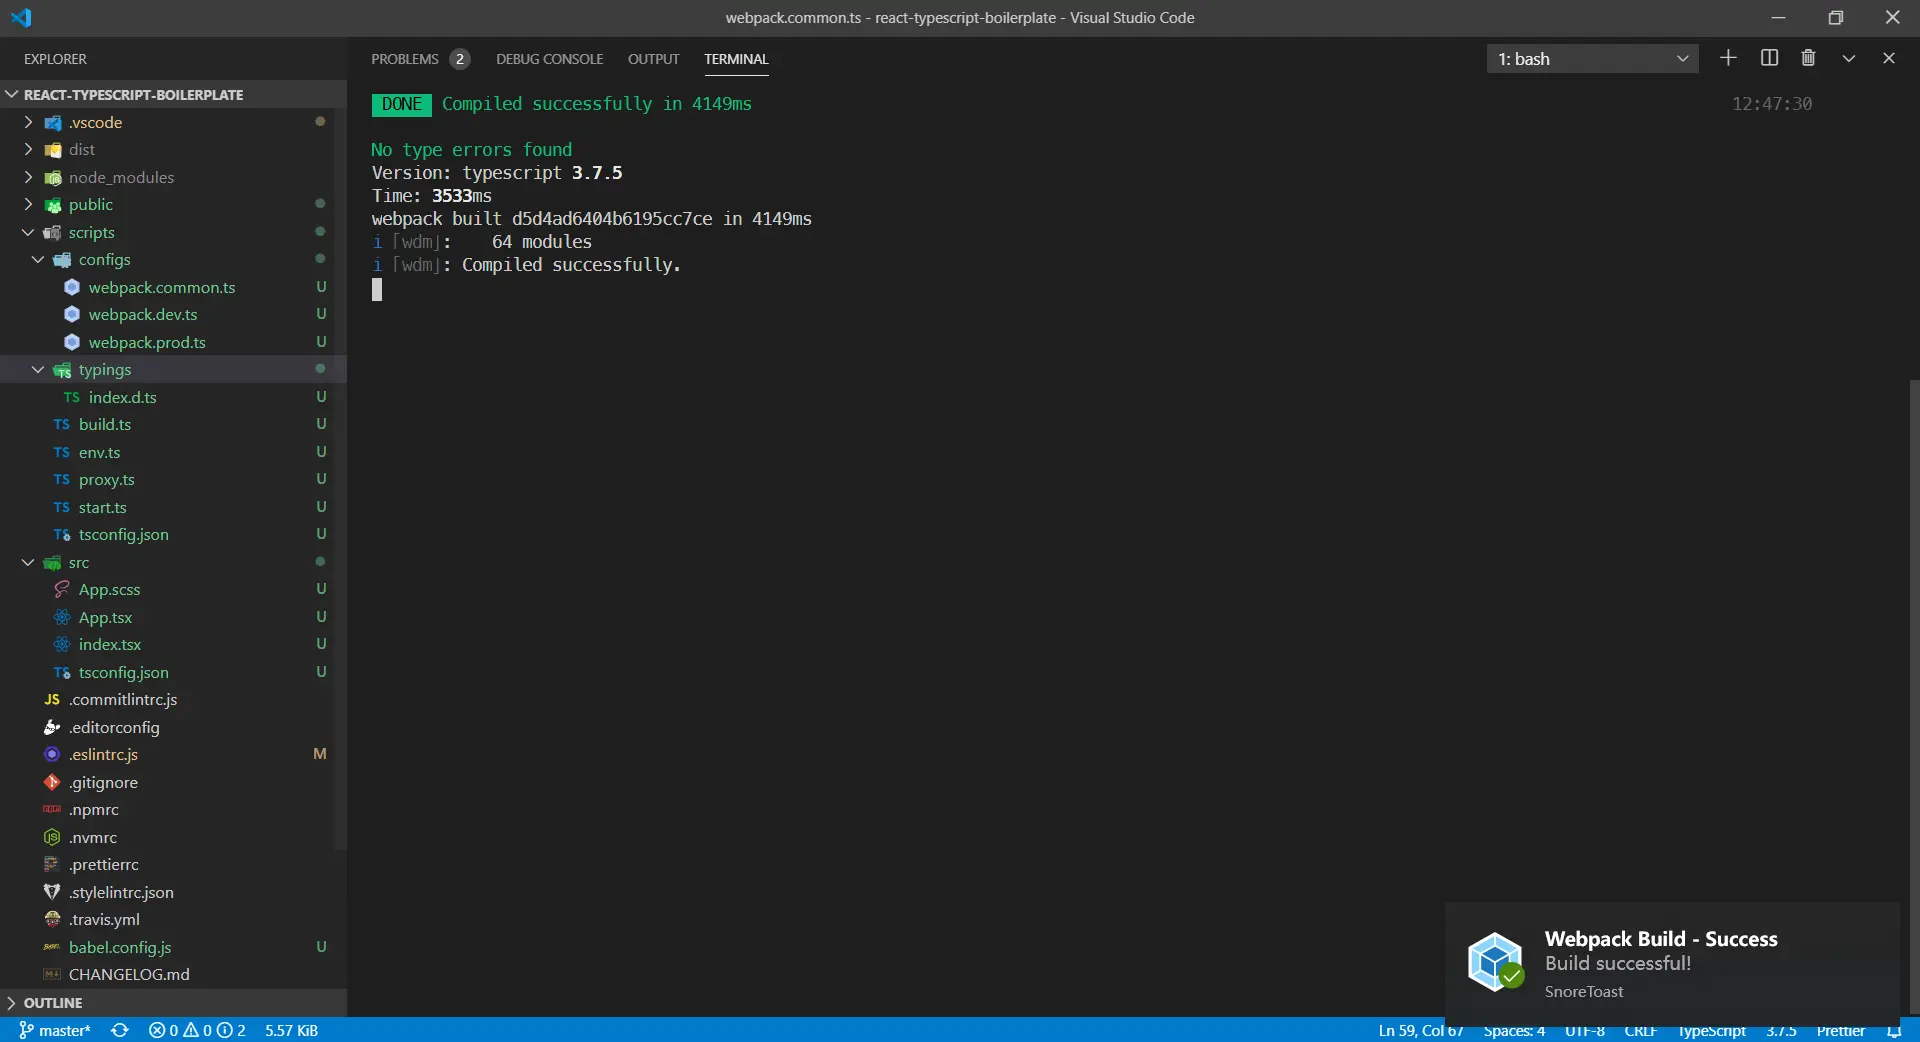Change file encoding UTF-8
Image resolution: width=1920 pixels, height=1042 pixels.
tap(1585, 1030)
